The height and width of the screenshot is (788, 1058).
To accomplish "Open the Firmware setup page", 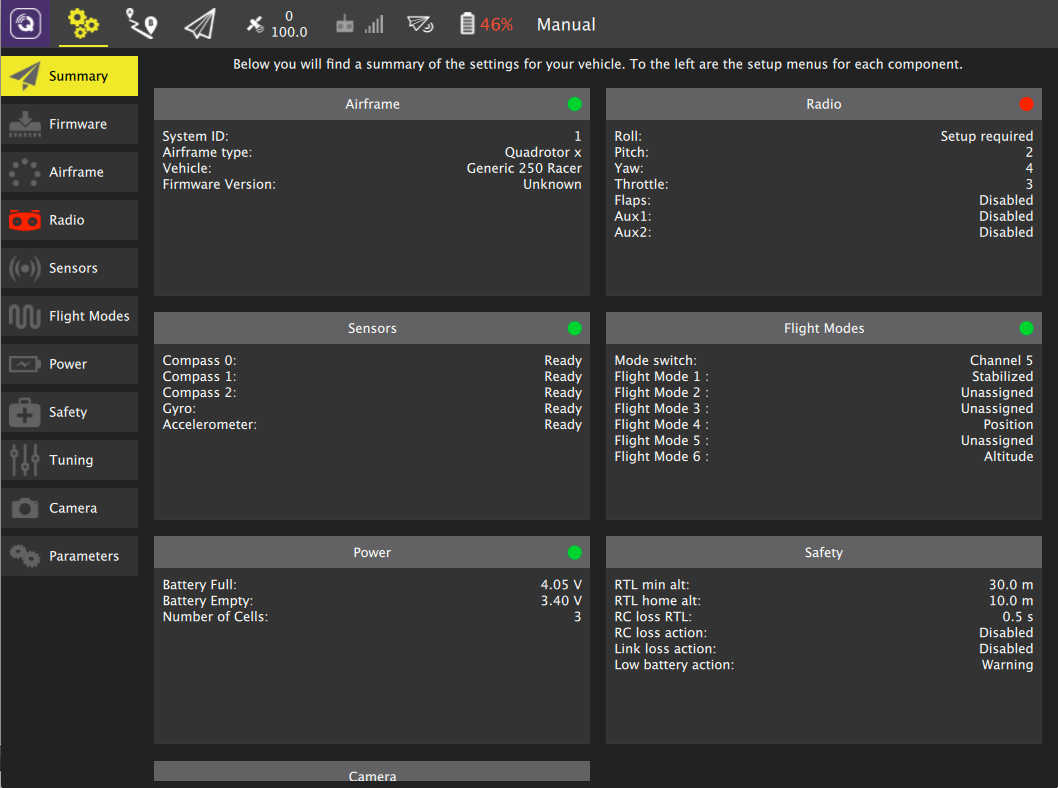I will coord(69,124).
